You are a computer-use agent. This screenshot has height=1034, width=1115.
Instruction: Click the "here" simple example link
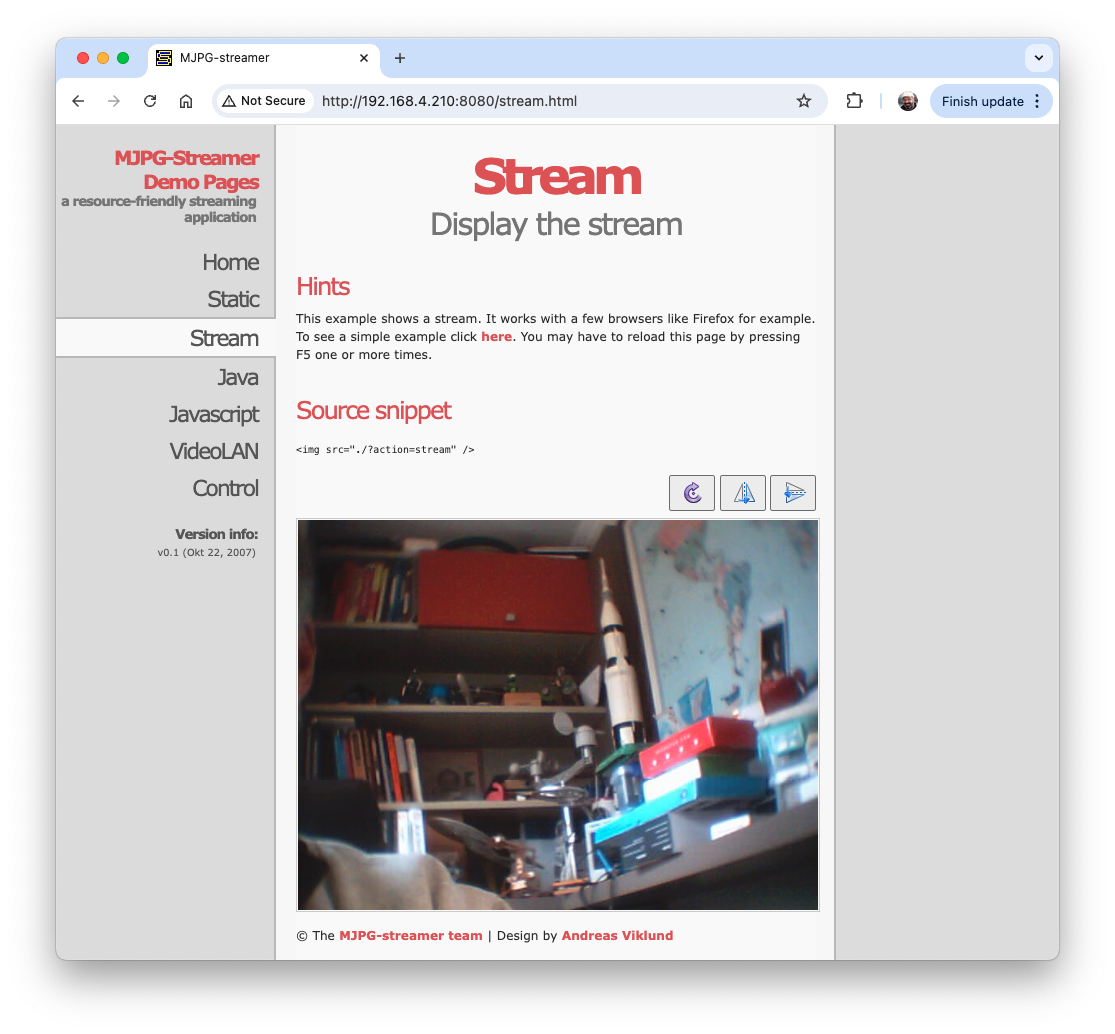click(x=496, y=337)
